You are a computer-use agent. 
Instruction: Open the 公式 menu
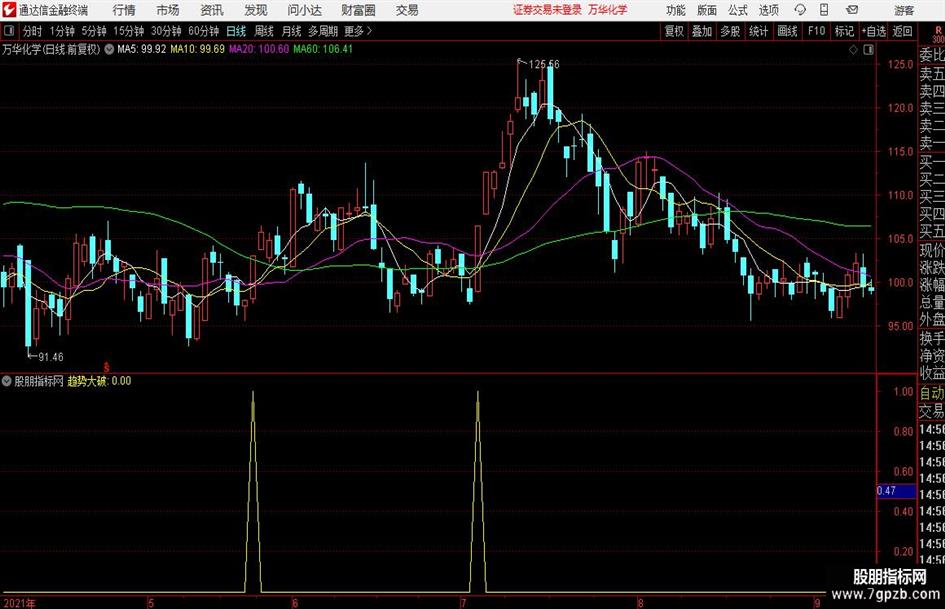(737, 10)
